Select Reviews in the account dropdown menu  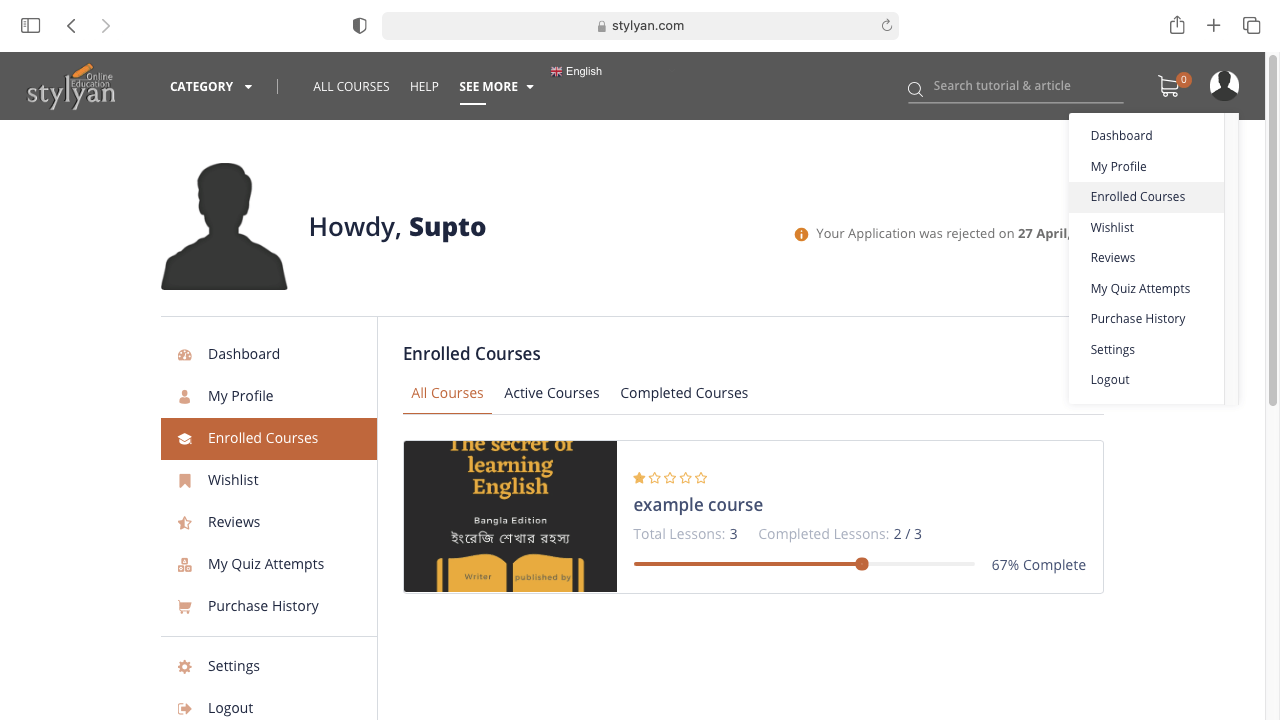[x=1146, y=258]
